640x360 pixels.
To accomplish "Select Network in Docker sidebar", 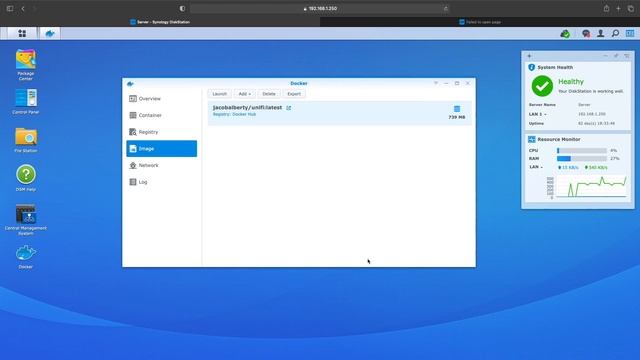I will click(162, 165).
